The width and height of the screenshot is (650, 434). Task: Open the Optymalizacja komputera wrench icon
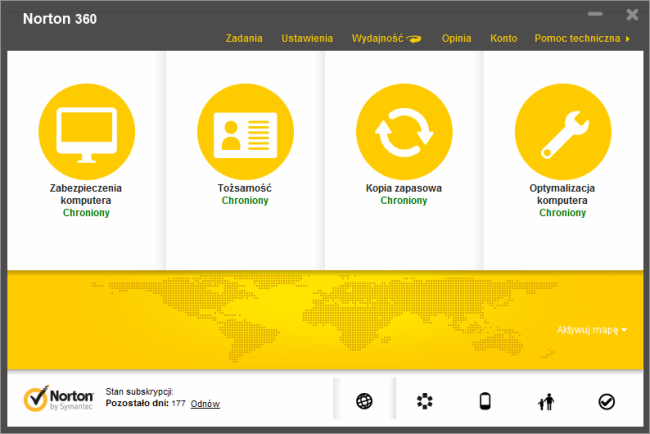563,132
